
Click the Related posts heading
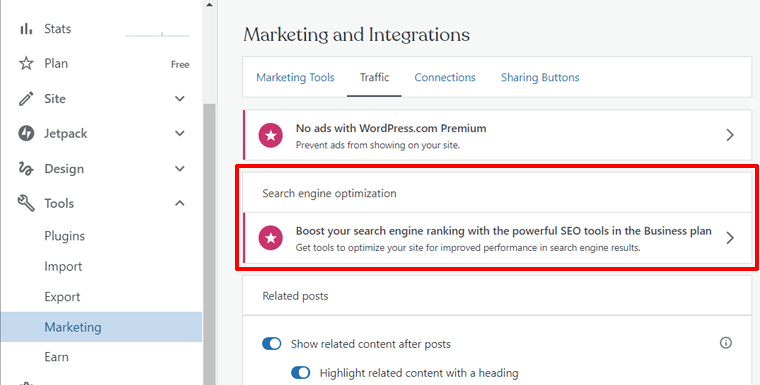pos(295,296)
